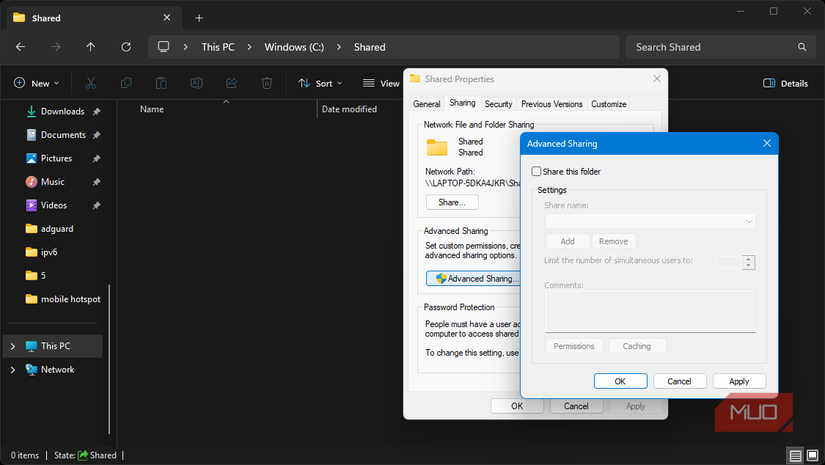This screenshot has width=825, height=465.
Task: Click Windows (C:) in the breadcrumb
Action: tap(294, 47)
